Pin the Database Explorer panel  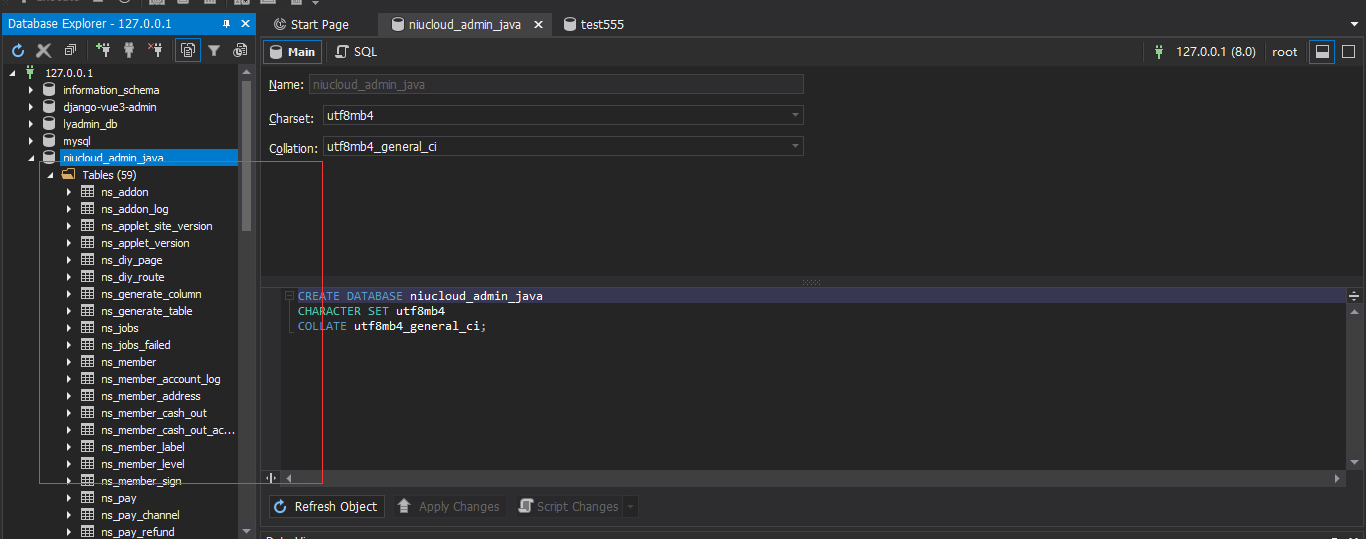click(x=227, y=23)
